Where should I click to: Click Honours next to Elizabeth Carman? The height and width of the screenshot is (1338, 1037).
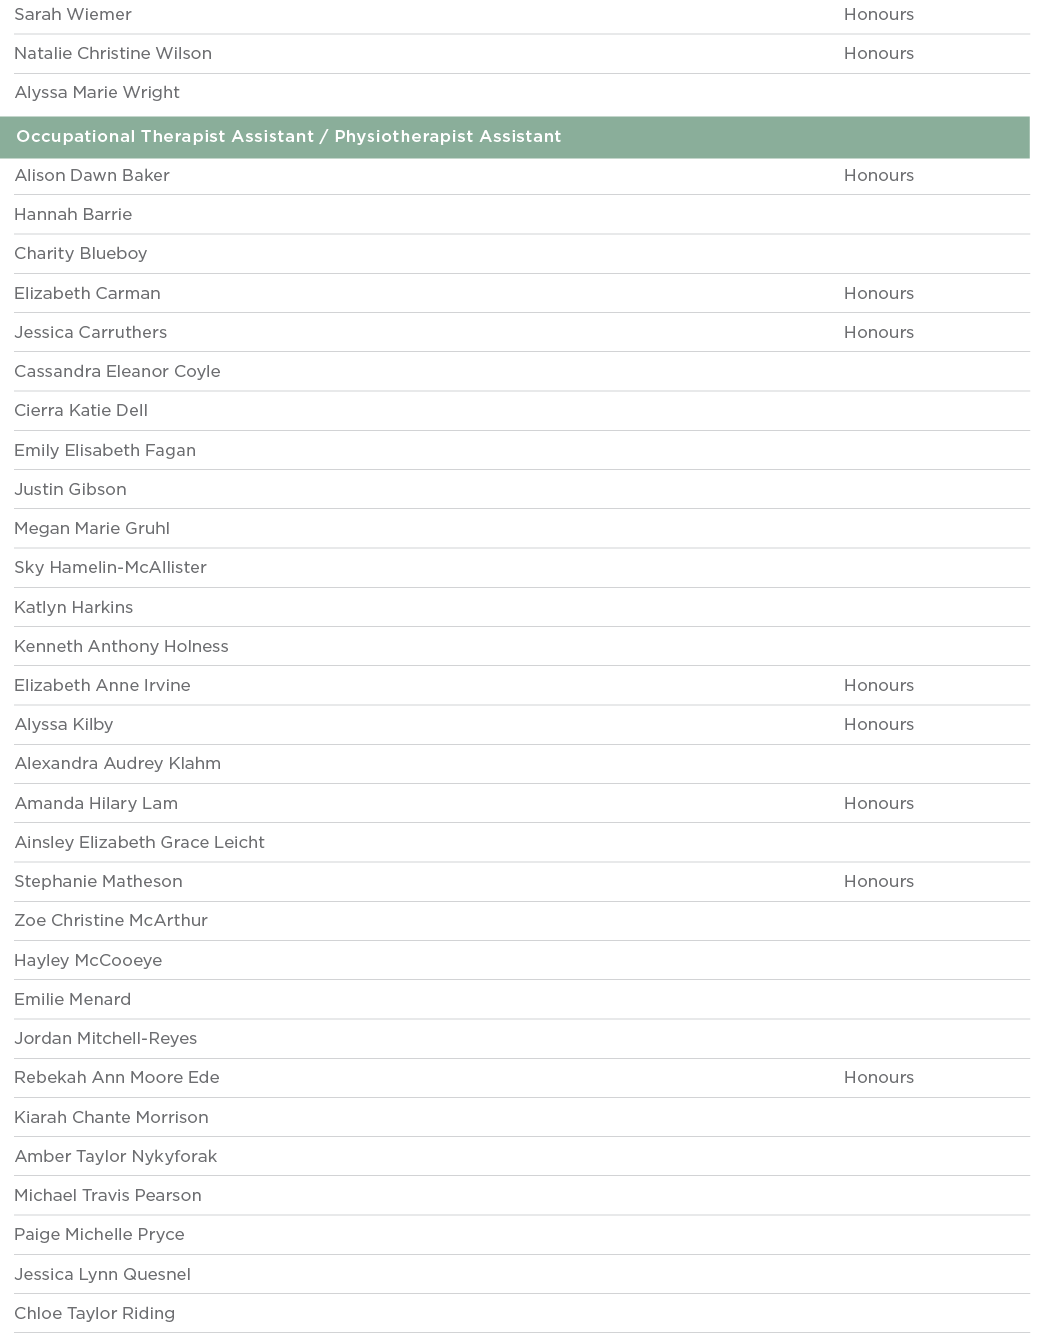coord(878,294)
